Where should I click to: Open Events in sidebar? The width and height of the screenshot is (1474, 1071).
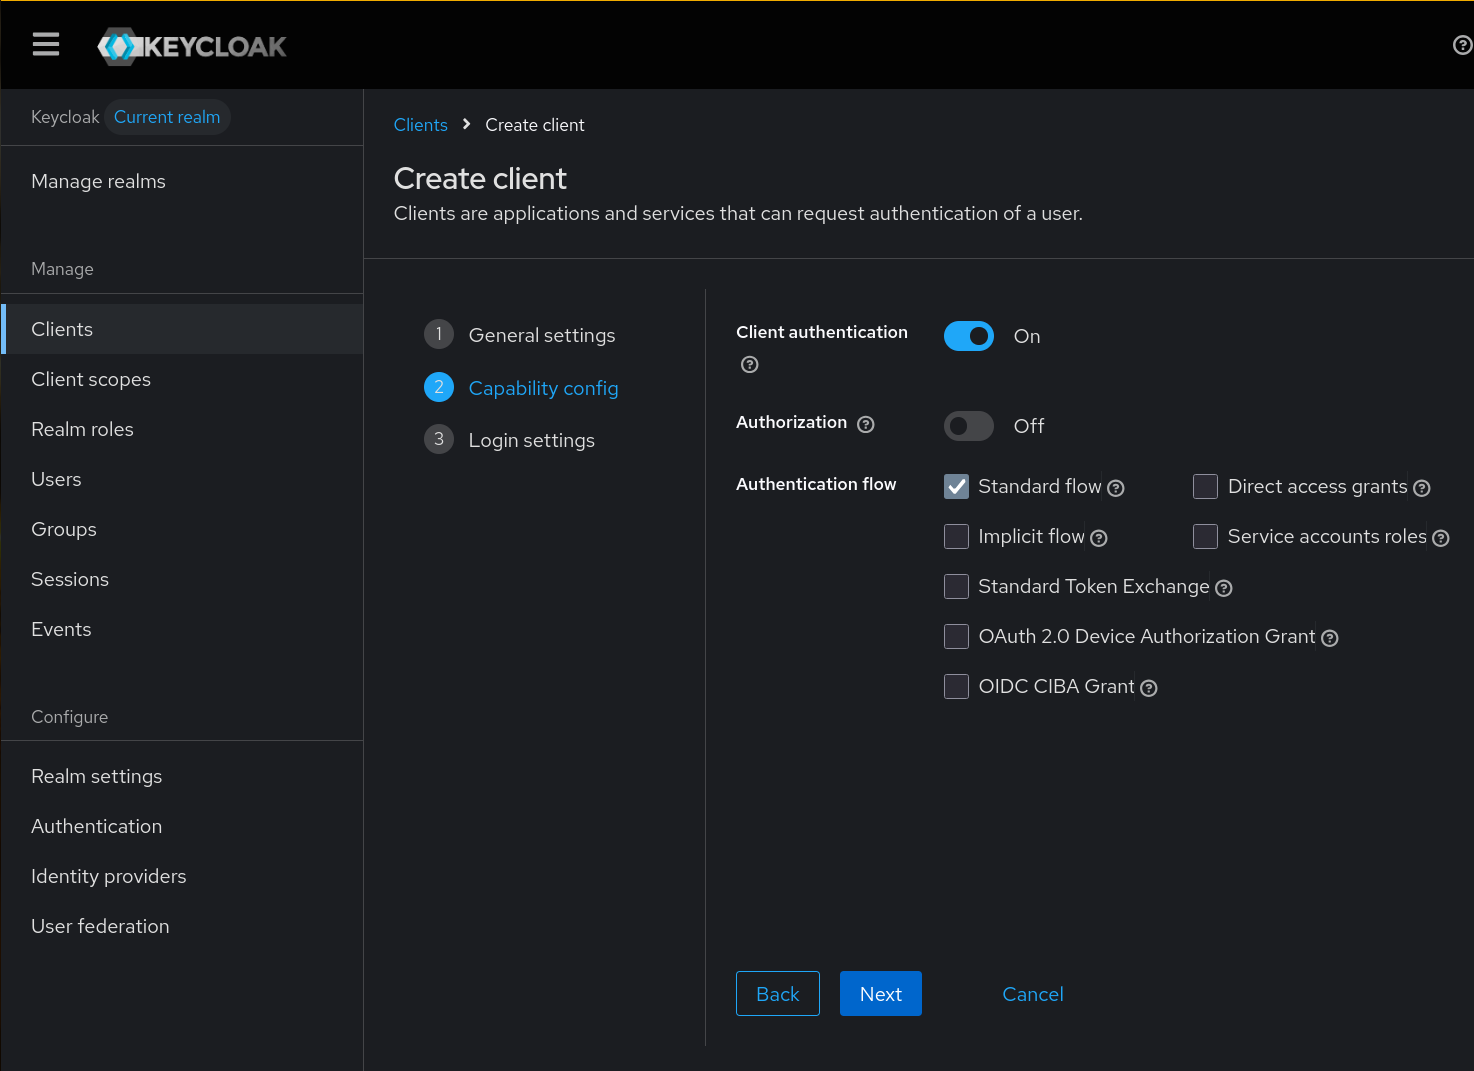pyautogui.click(x=182, y=629)
